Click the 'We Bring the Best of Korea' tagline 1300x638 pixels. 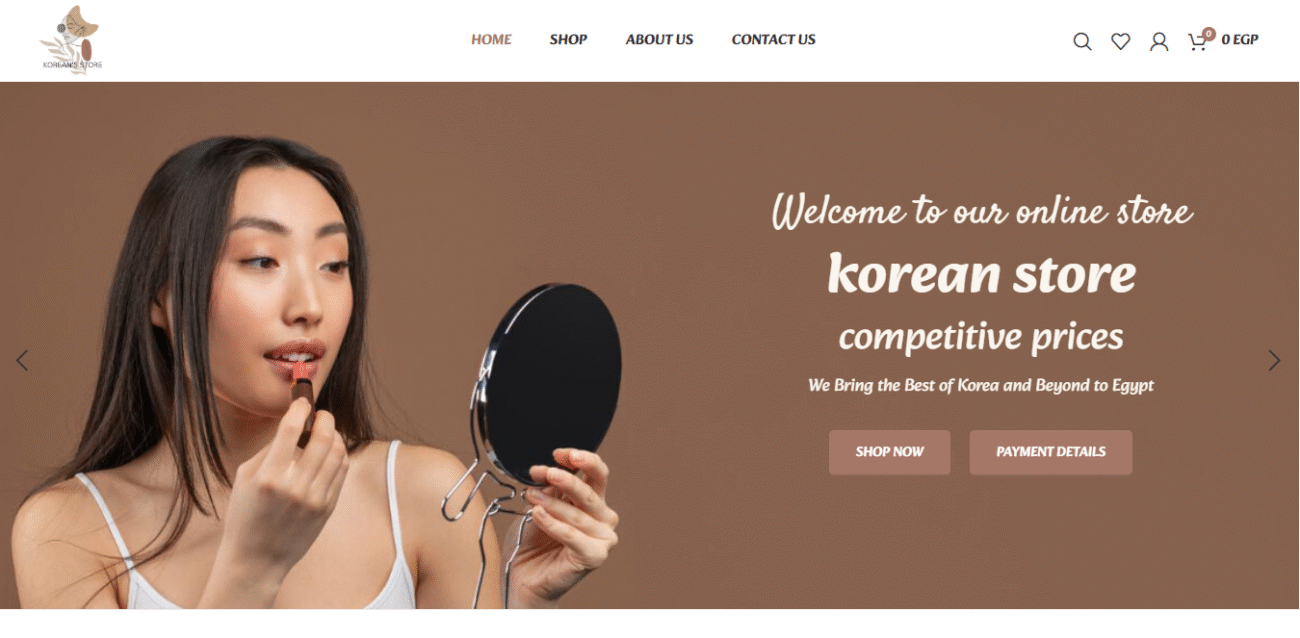[981, 385]
